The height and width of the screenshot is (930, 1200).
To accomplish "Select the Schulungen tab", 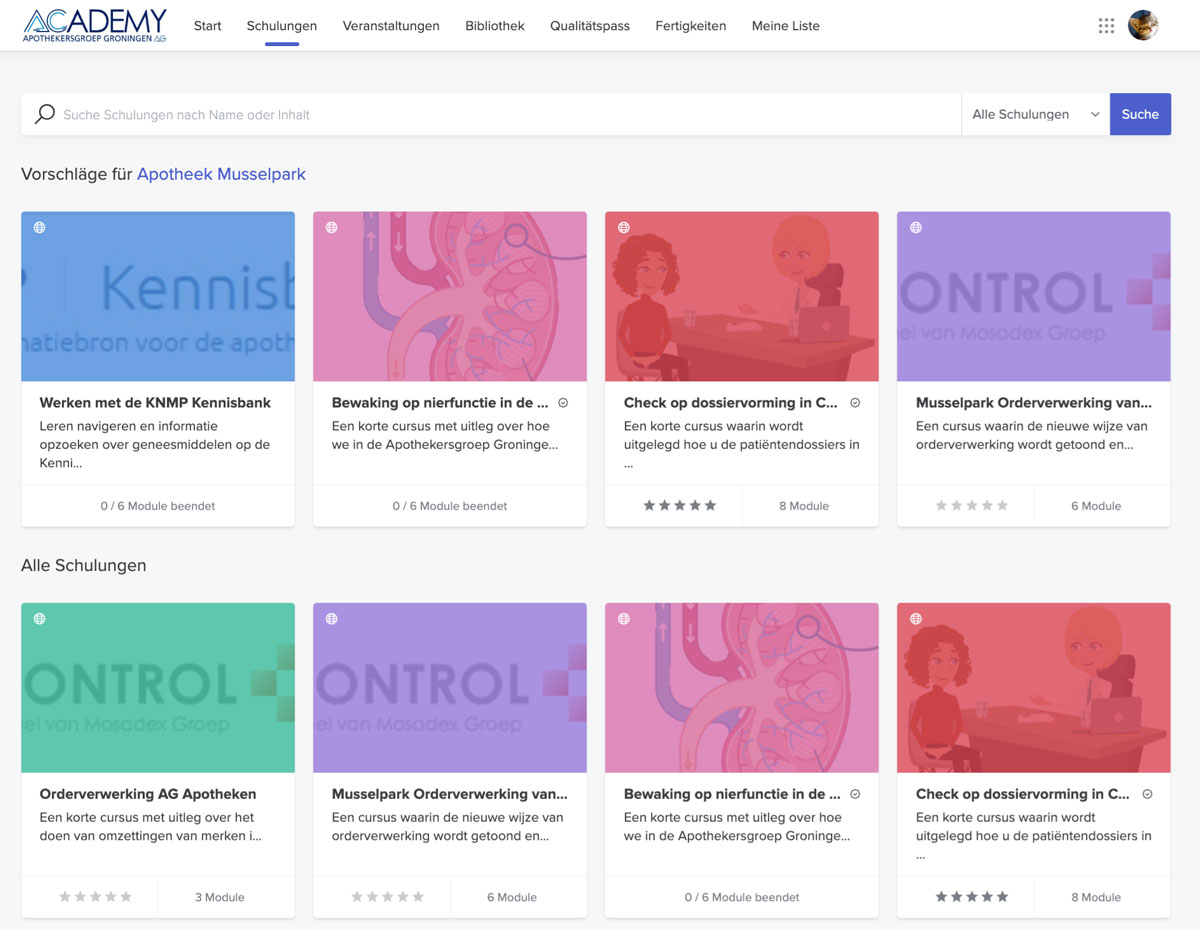I will click(x=282, y=26).
